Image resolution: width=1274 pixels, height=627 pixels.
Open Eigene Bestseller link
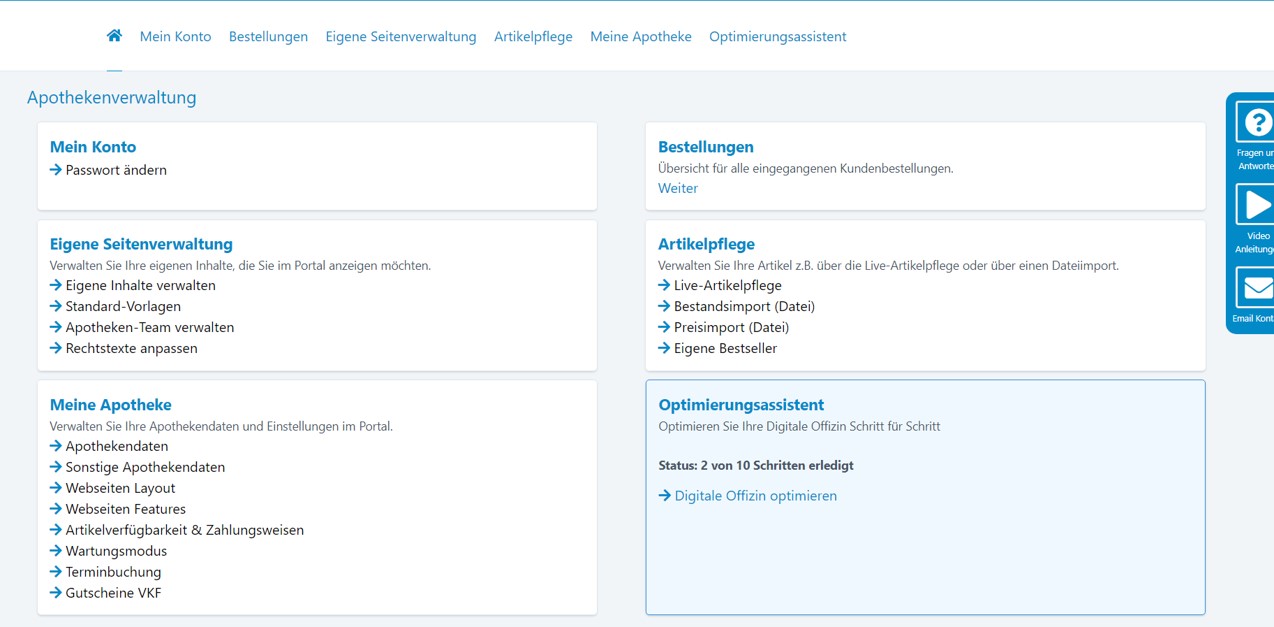pyautogui.click(x=725, y=348)
